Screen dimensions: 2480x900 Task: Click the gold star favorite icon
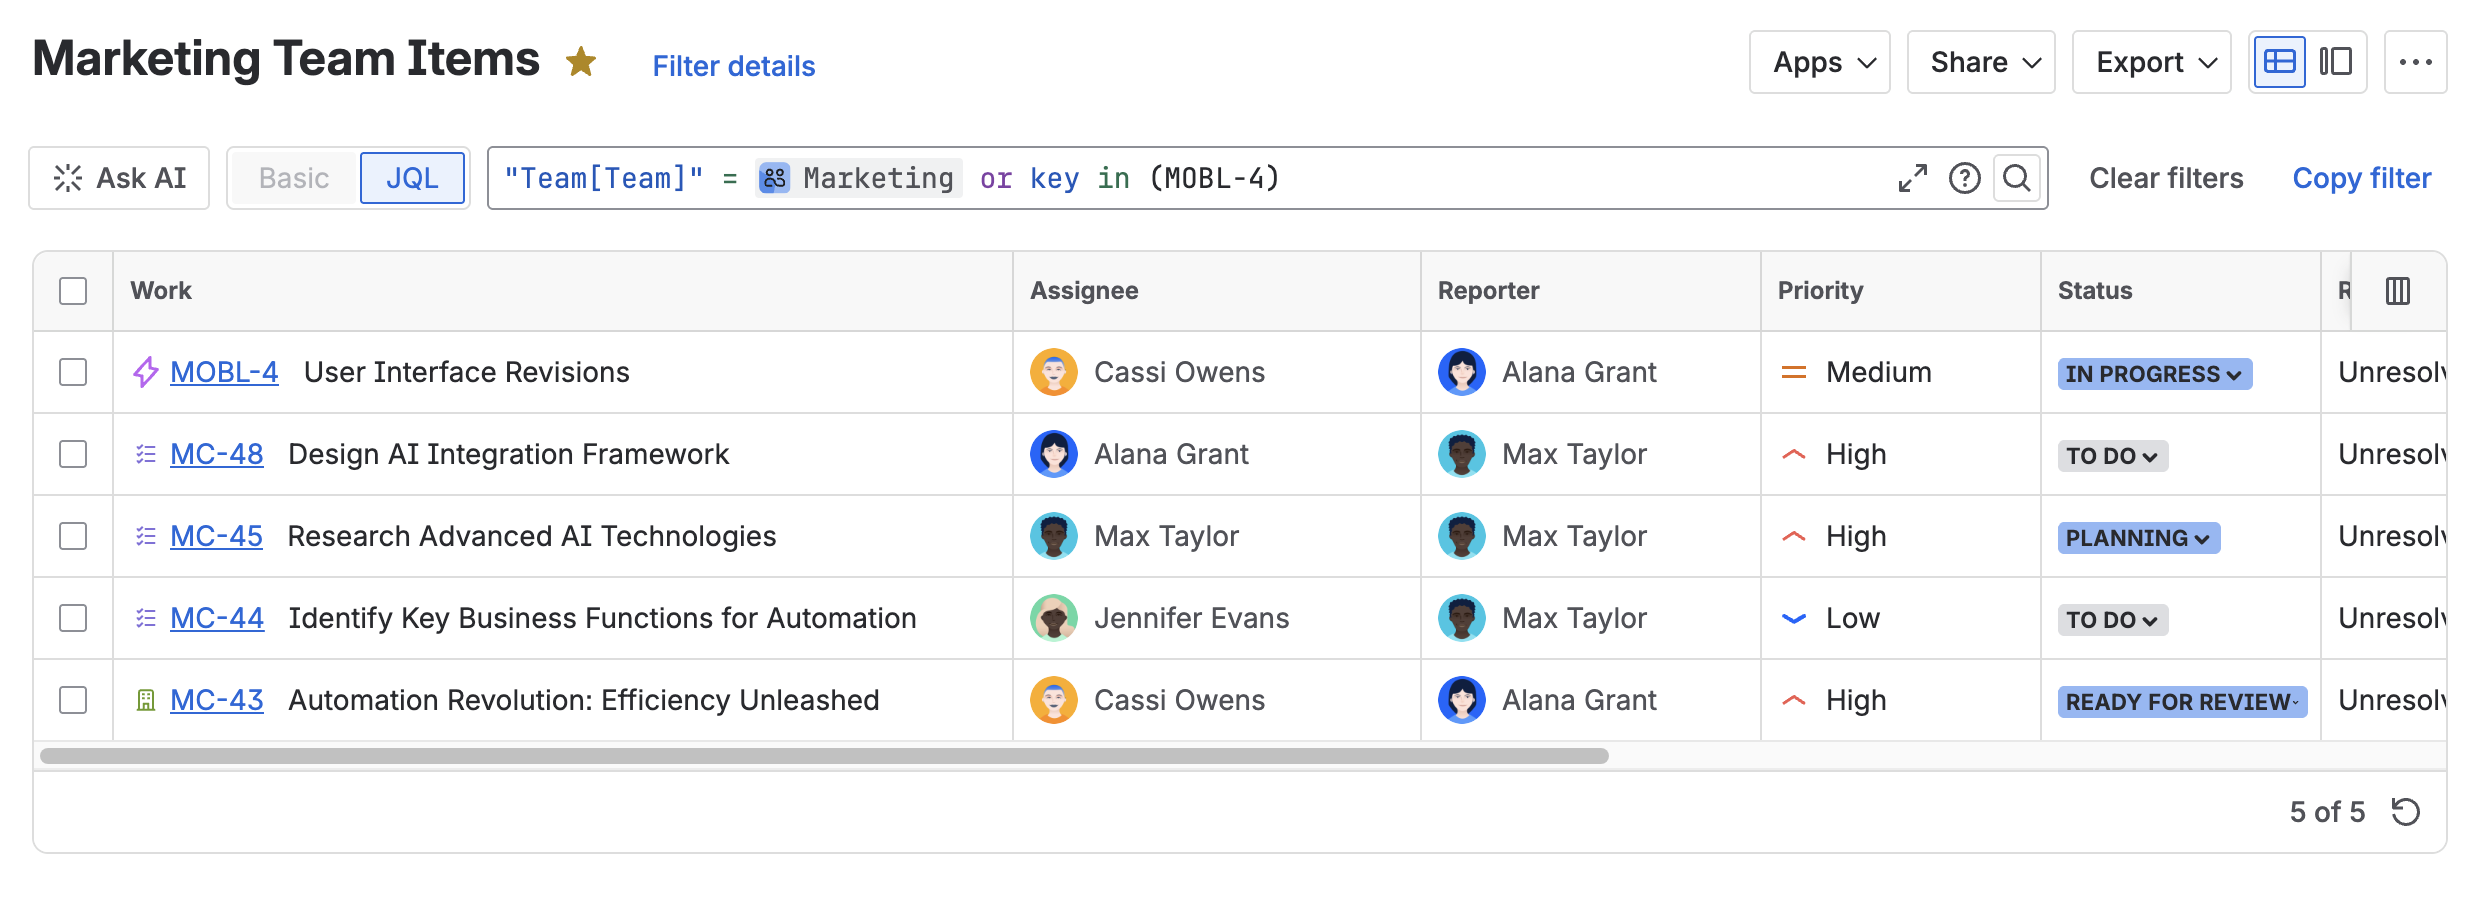point(580,62)
